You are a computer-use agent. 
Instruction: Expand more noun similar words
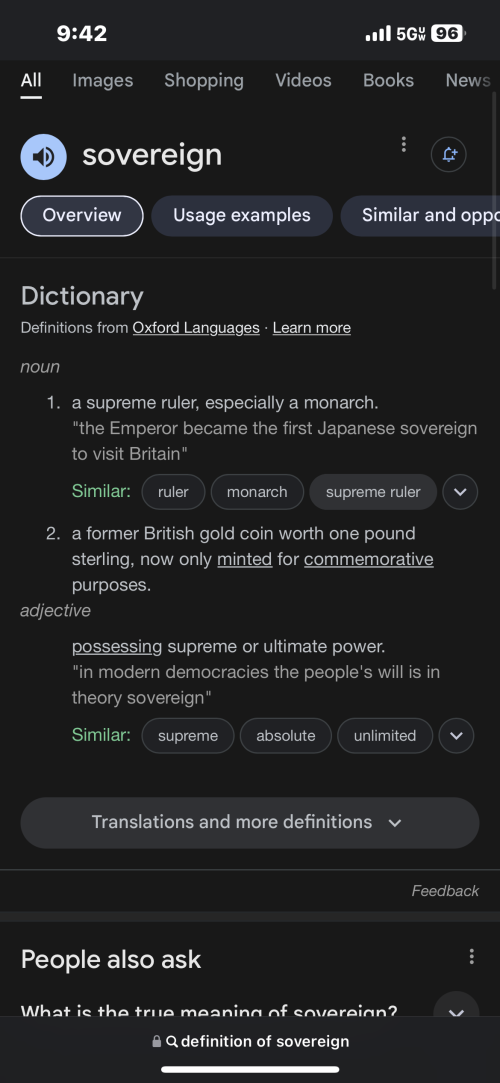[460, 492]
